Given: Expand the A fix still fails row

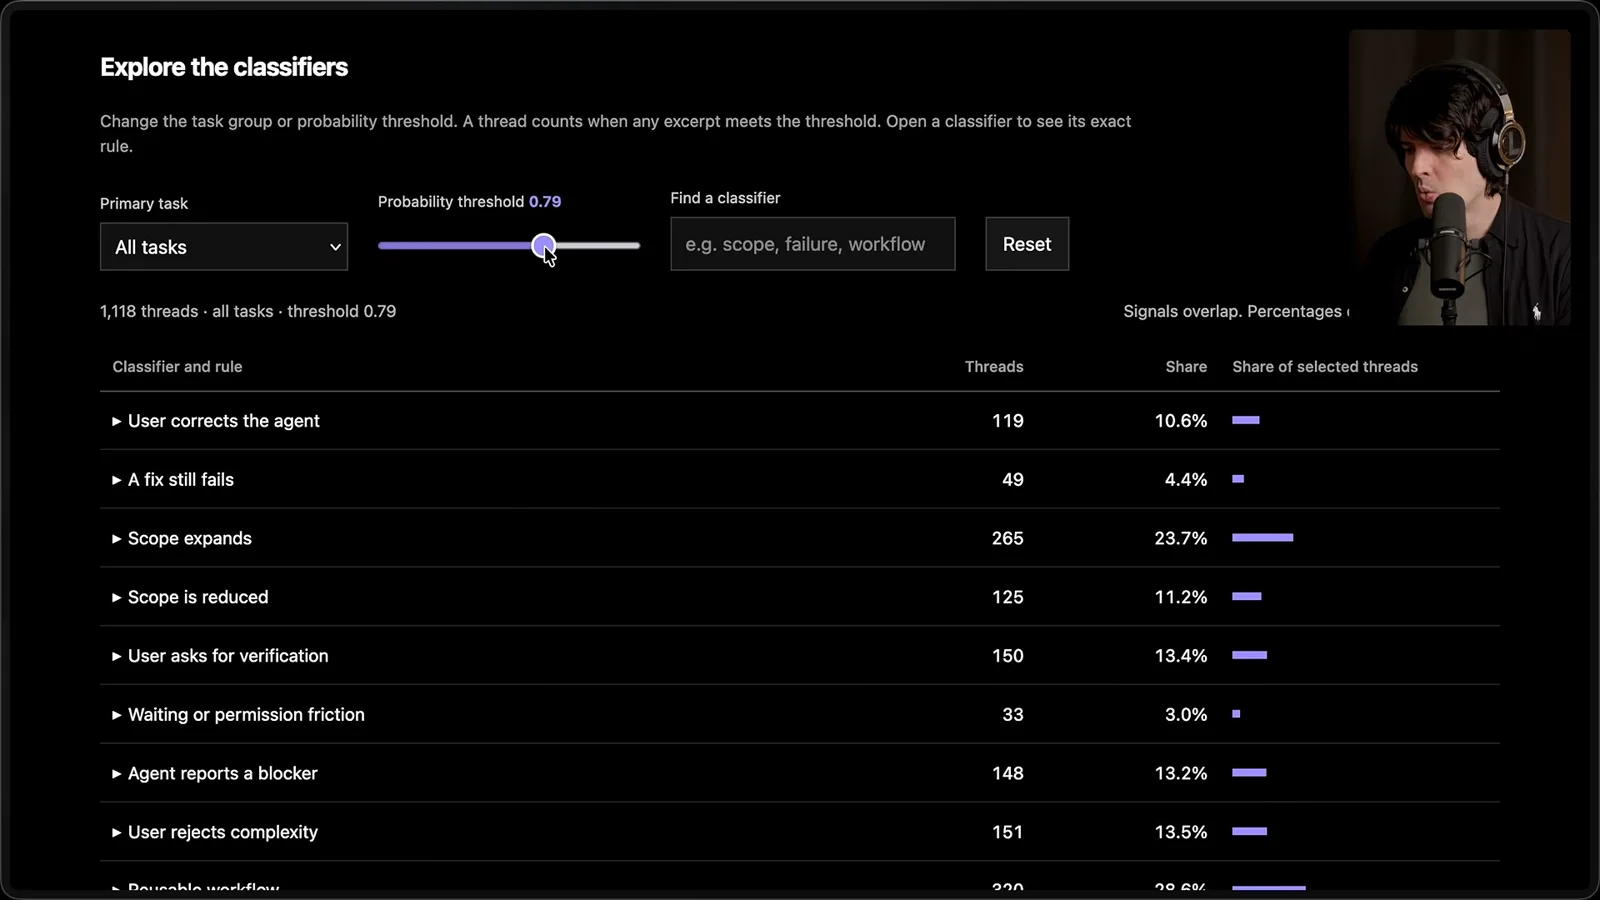Looking at the screenshot, I should (800, 480).
